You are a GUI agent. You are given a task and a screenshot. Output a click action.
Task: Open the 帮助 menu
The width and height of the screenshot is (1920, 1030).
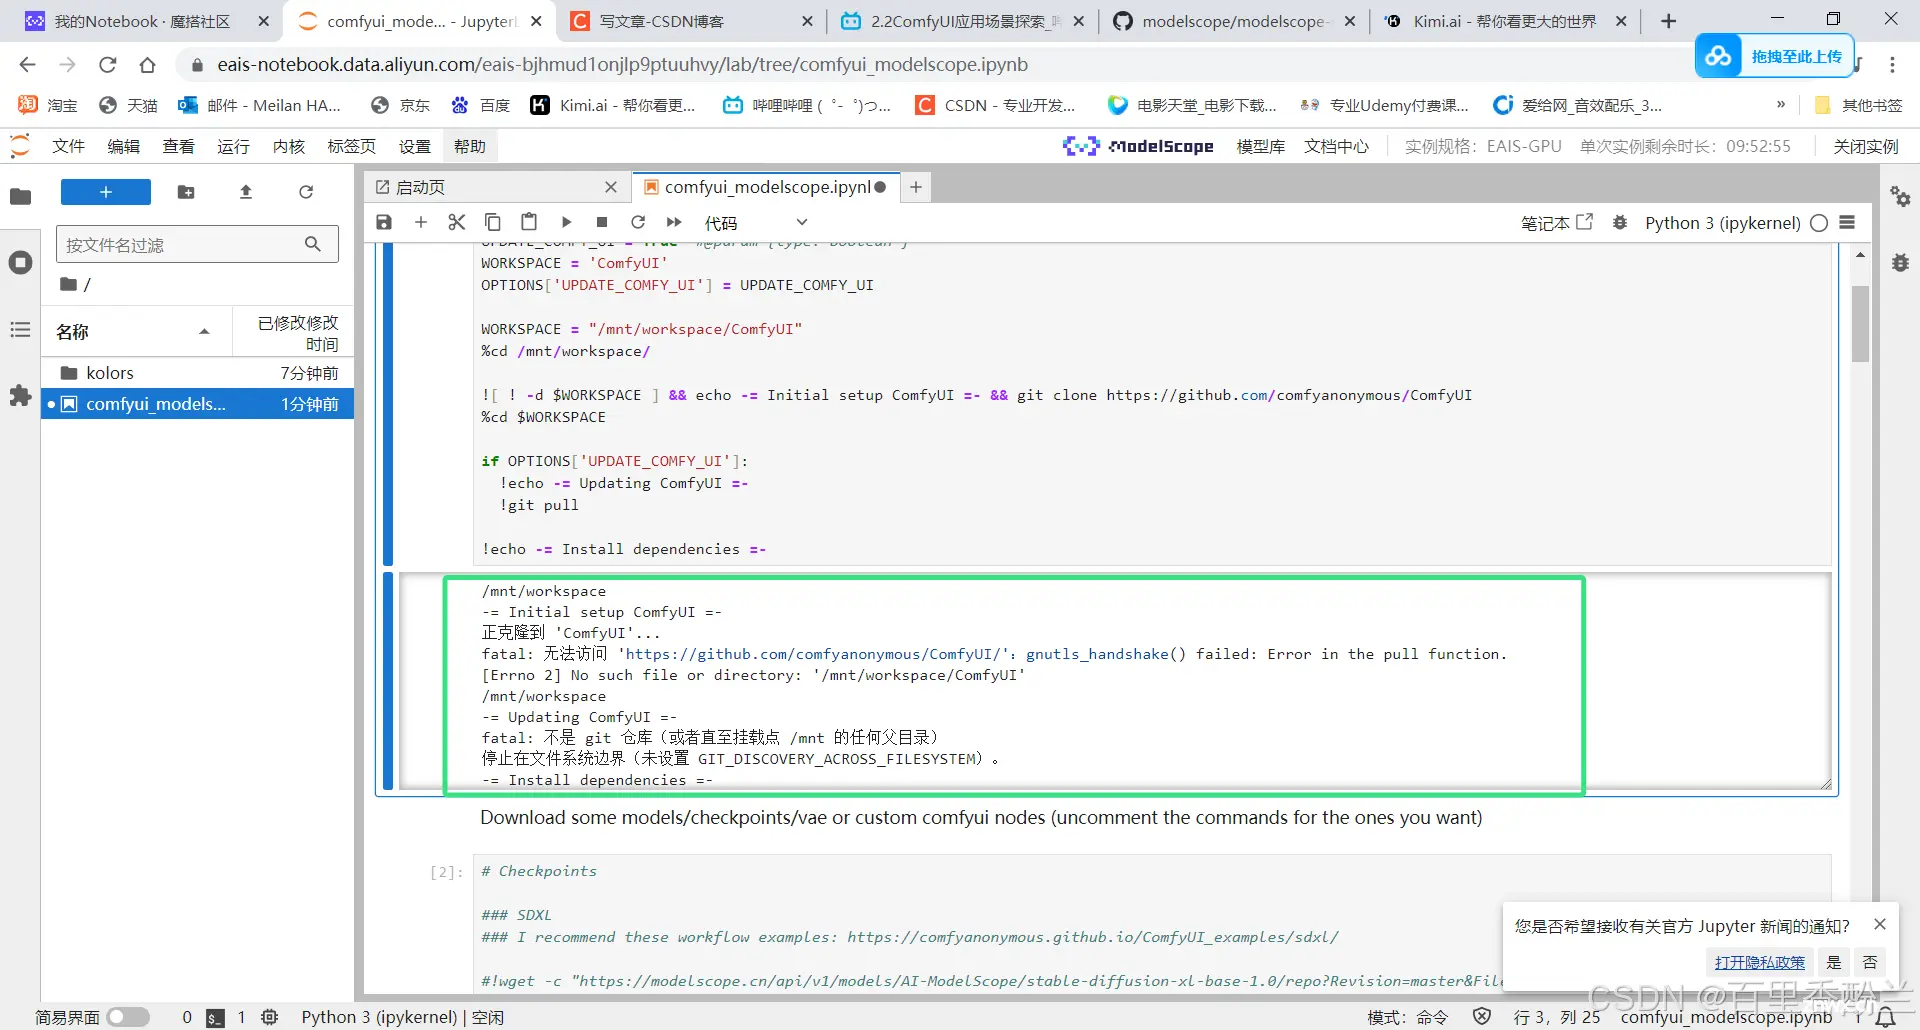[469, 147]
